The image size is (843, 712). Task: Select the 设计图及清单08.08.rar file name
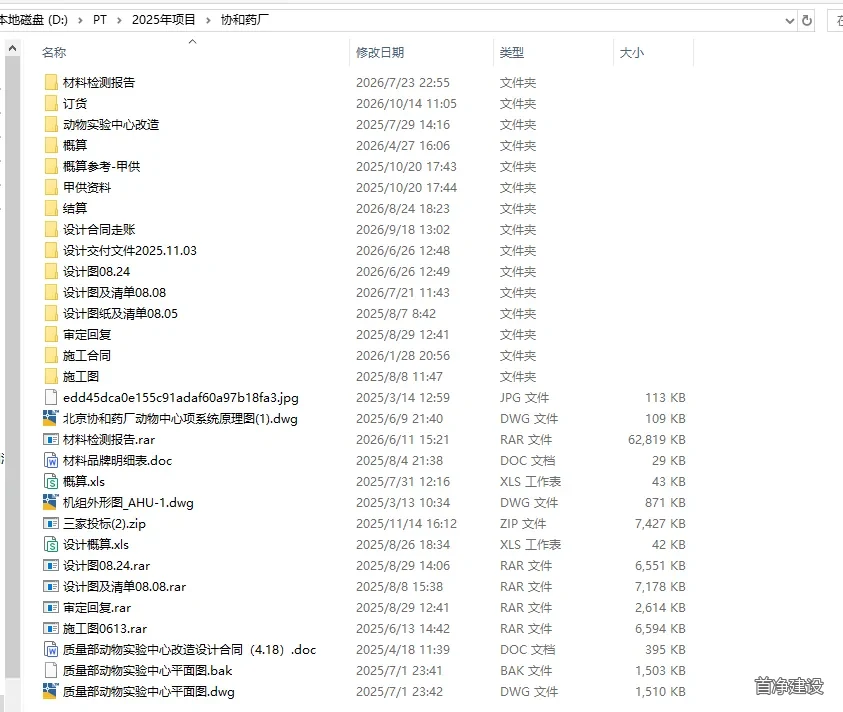(125, 586)
